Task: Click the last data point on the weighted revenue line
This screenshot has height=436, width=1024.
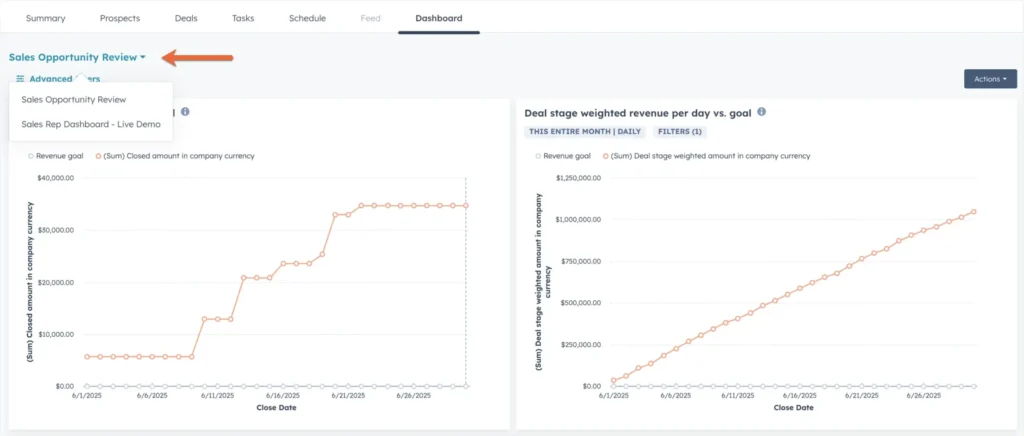Action: [x=973, y=211]
